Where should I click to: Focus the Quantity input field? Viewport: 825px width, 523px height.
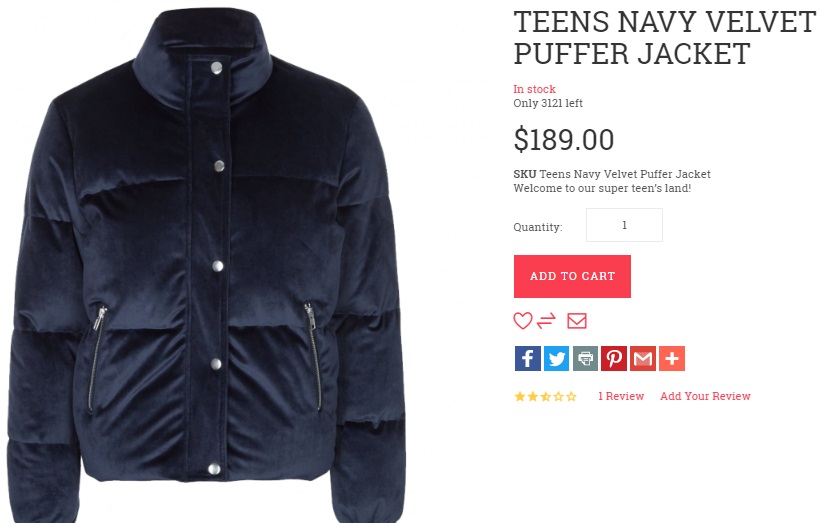pyautogui.click(x=625, y=225)
